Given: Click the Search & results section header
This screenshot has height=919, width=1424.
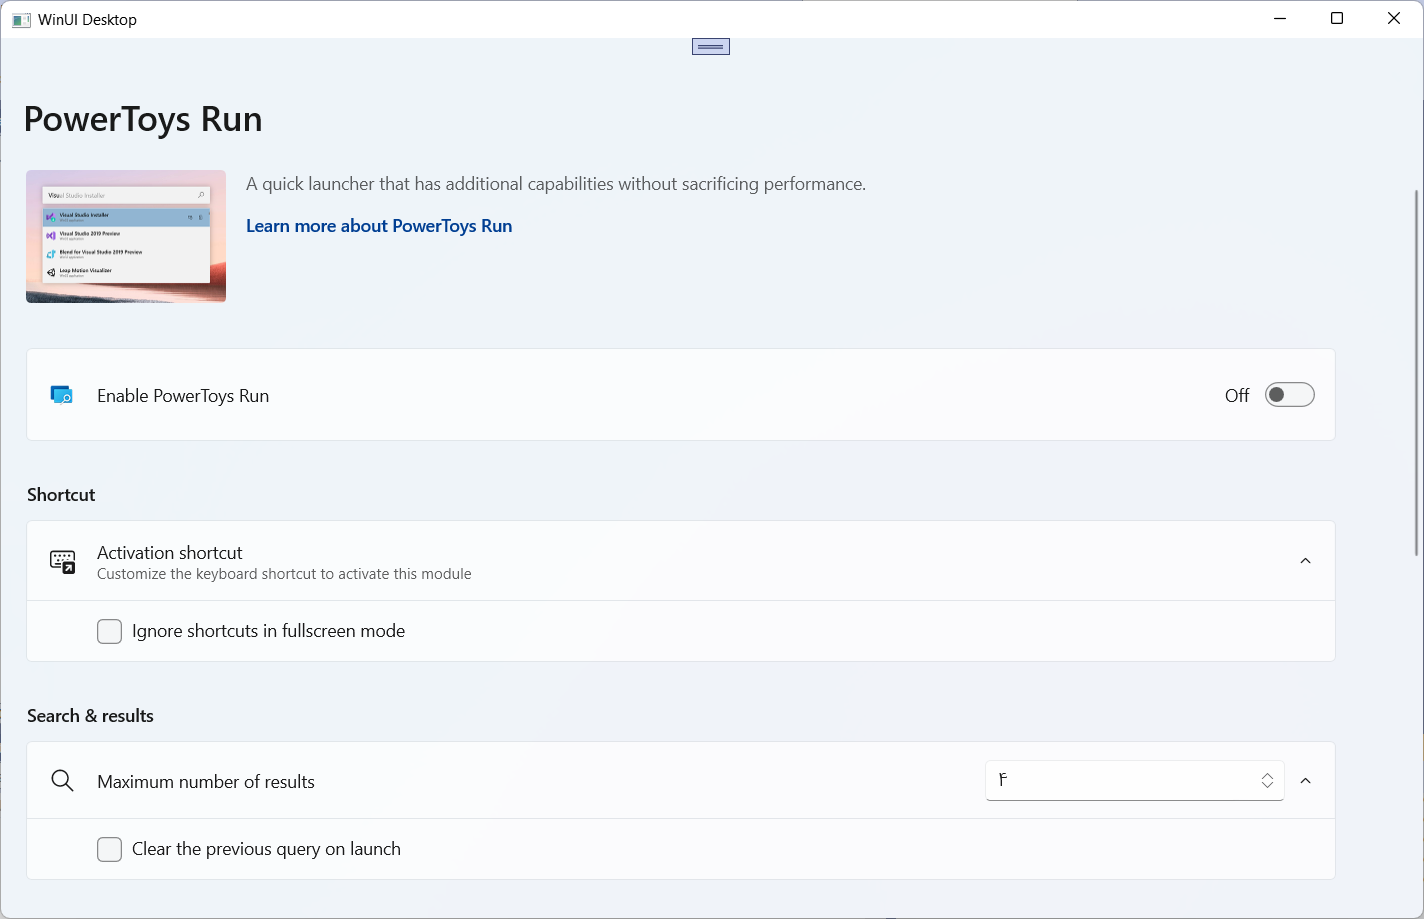Looking at the screenshot, I should tap(90, 716).
